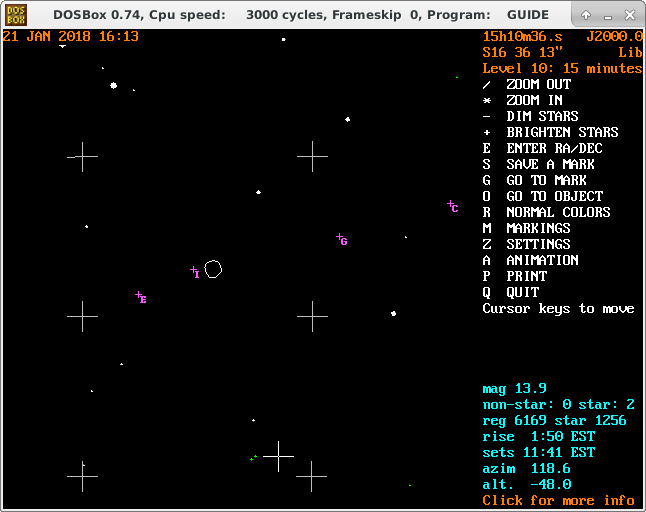
Task: Start ANIMATION from the menu
Action: [x=542, y=261]
